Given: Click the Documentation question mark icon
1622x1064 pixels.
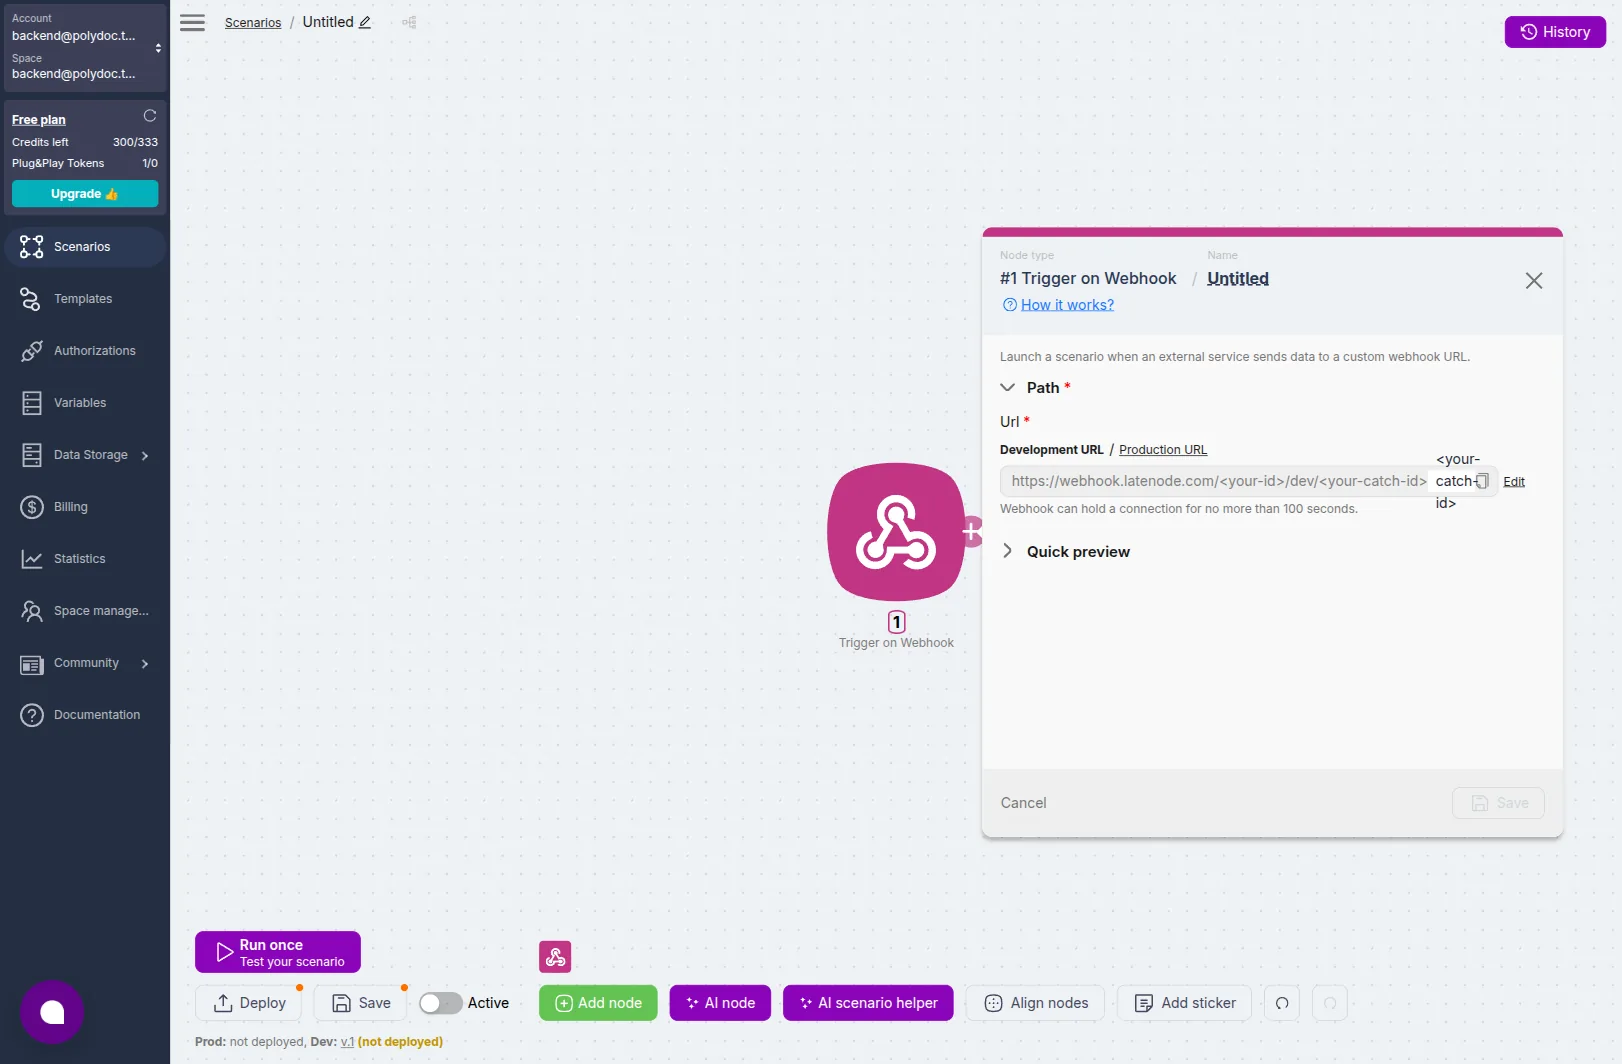Looking at the screenshot, I should 32,715.
